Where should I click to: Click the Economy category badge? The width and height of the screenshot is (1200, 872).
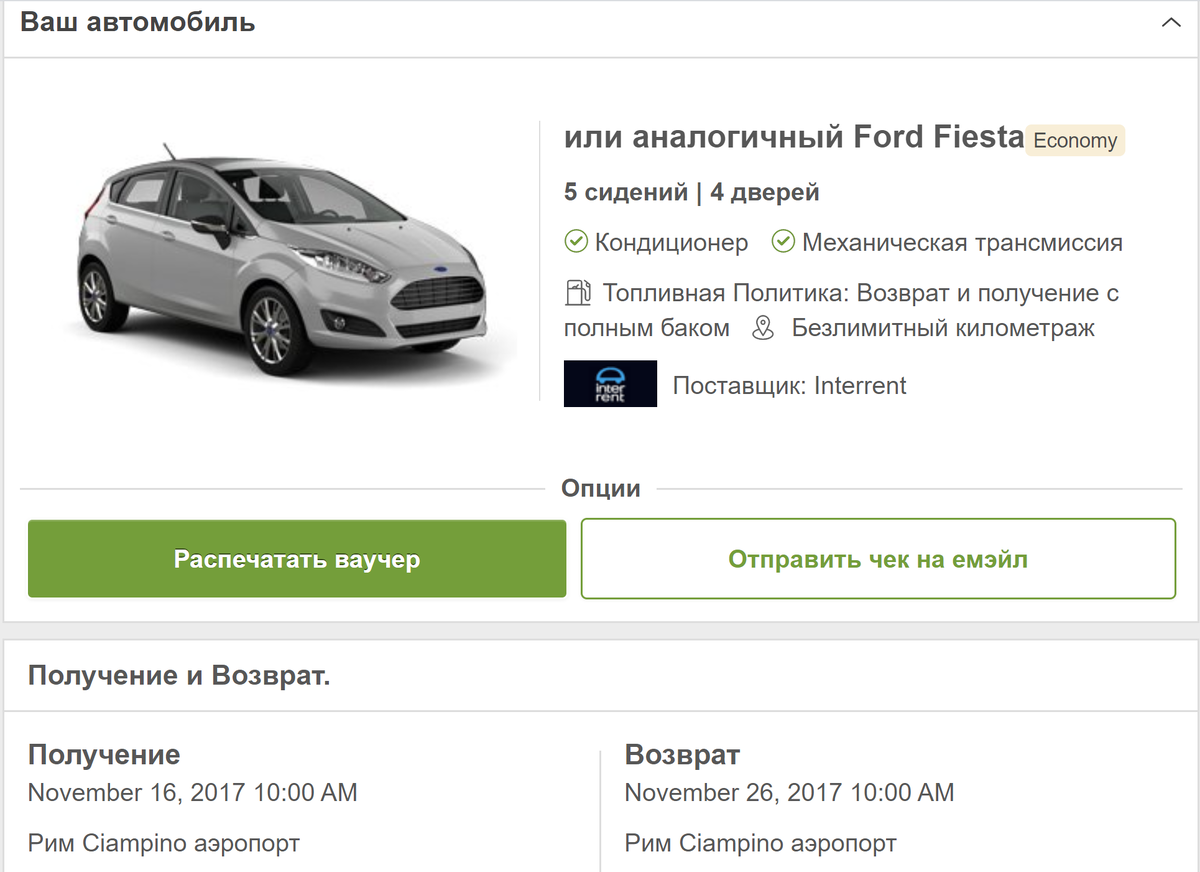[x=1075, y=141]
